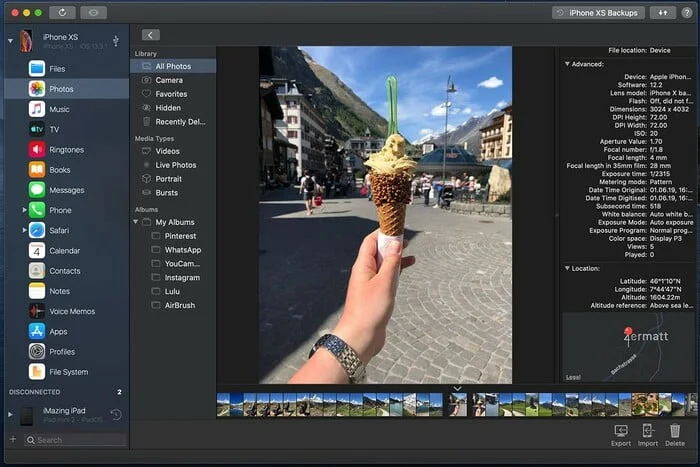Select All Photos library item
This screenshot has width=700, height=467.
point(173,66)
